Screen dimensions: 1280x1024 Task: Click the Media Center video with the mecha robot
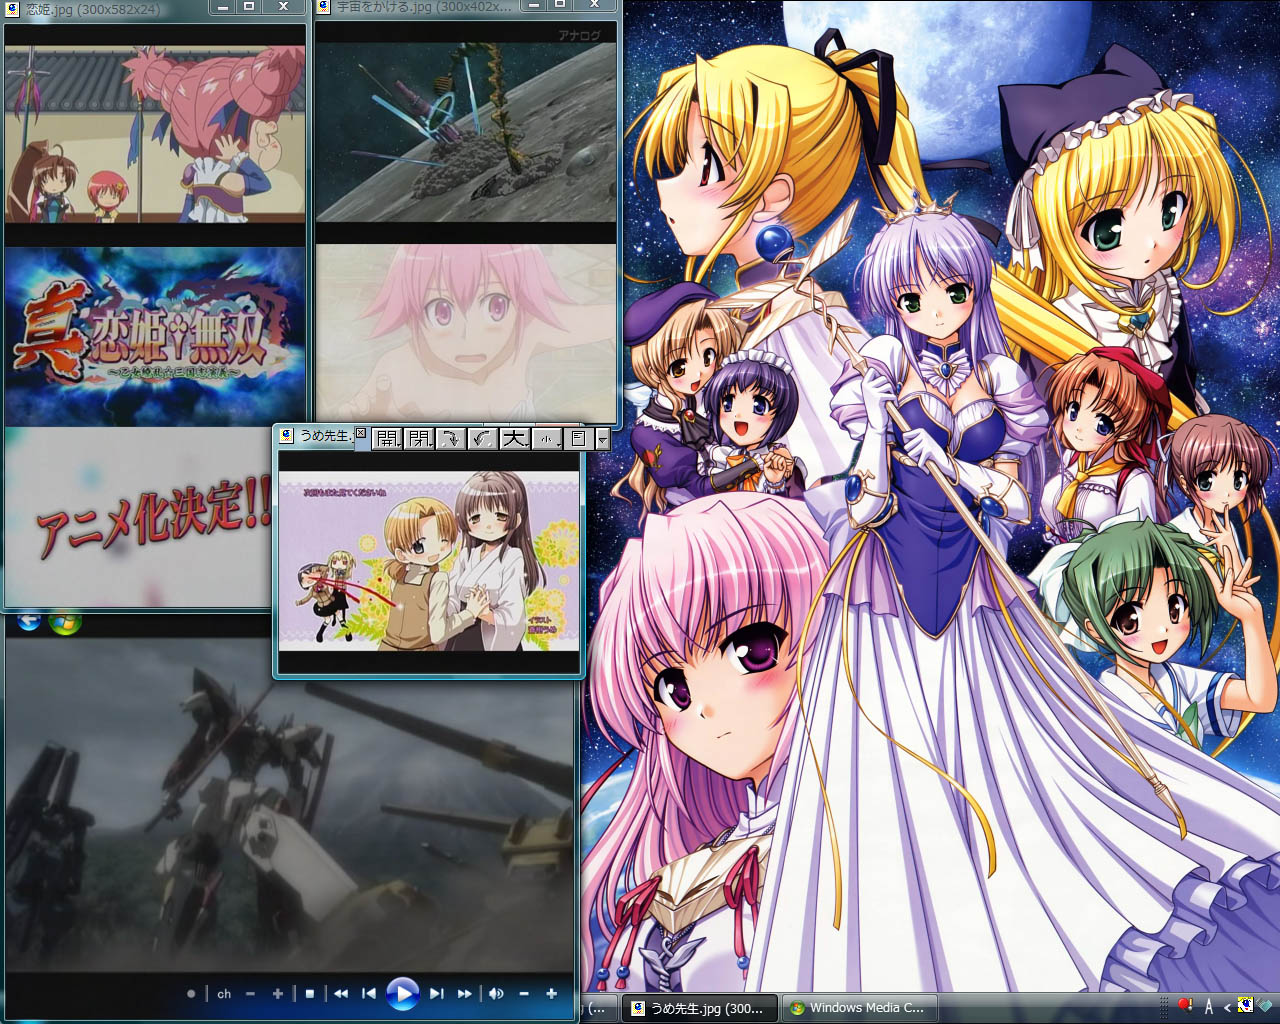pos(290,805)
